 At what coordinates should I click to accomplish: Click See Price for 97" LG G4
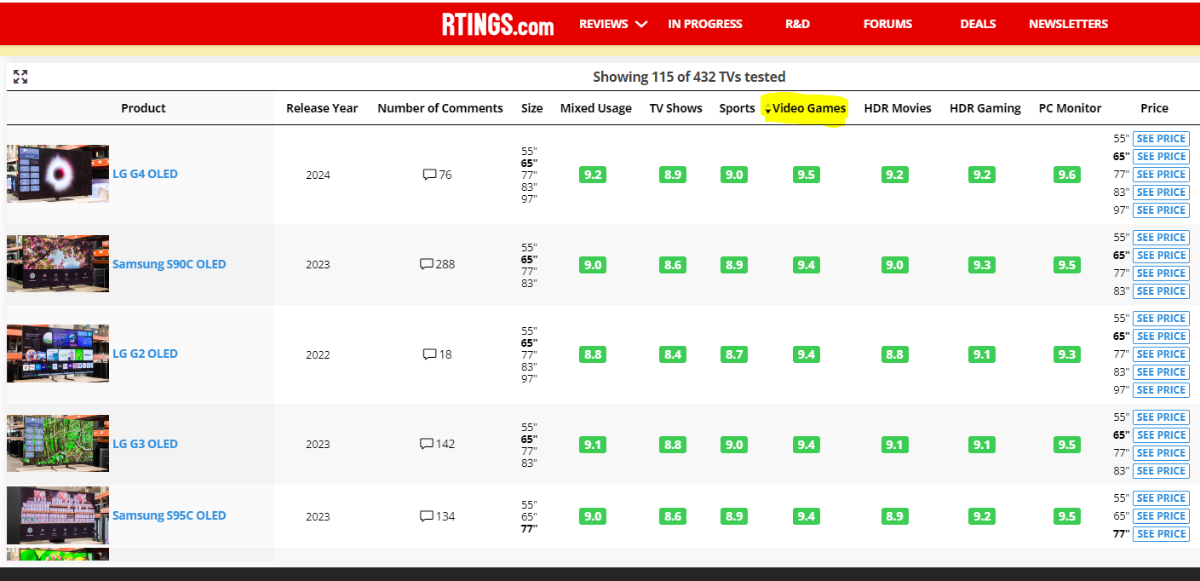(1160, 210)
